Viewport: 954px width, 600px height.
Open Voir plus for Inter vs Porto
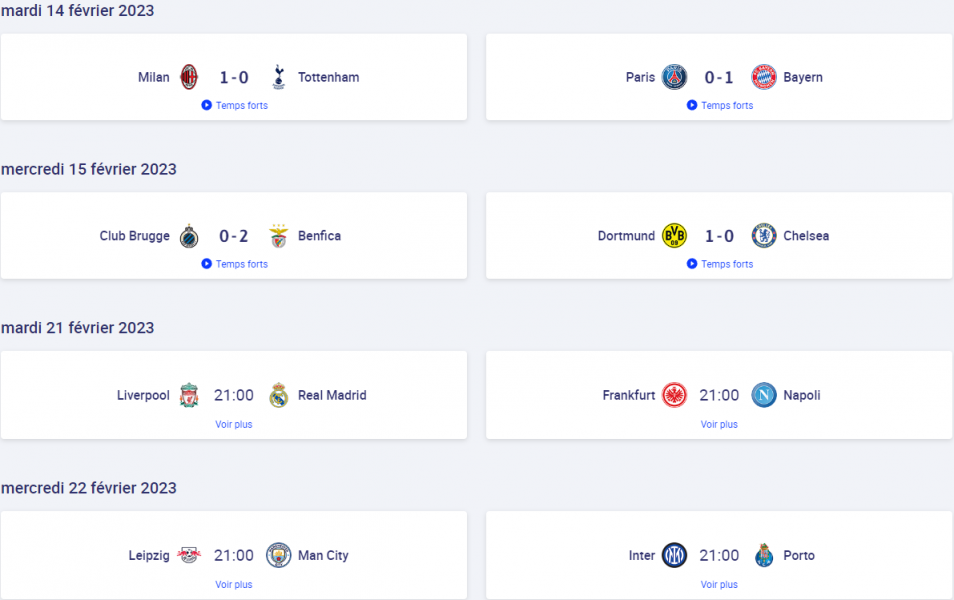[719, 584]
